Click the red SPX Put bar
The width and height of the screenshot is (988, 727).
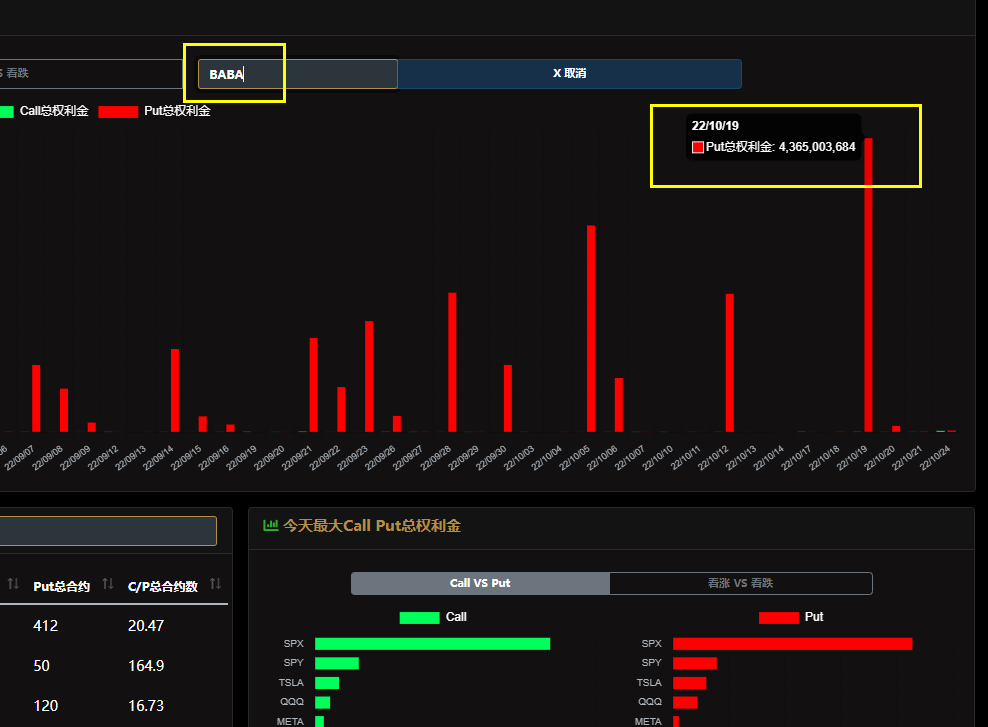tap(793, 644)
